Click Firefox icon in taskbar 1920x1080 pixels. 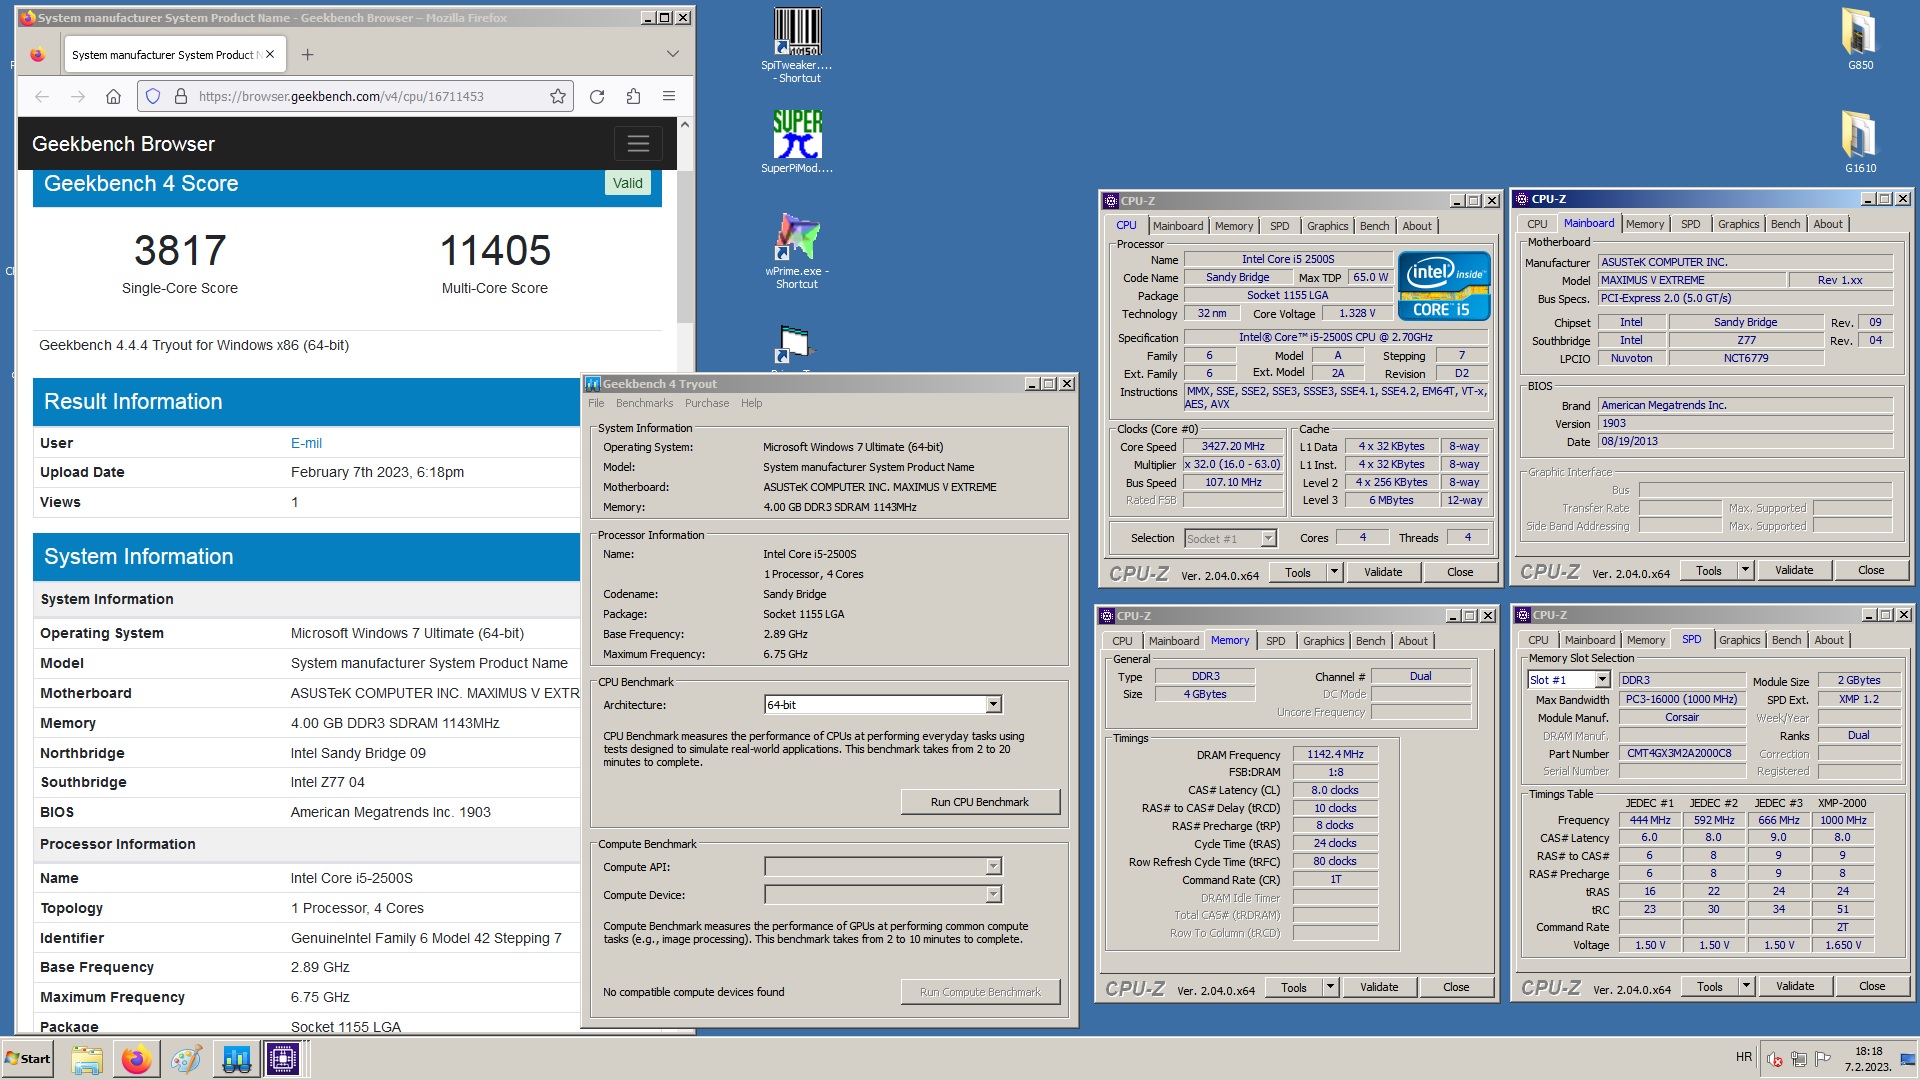136,1059
